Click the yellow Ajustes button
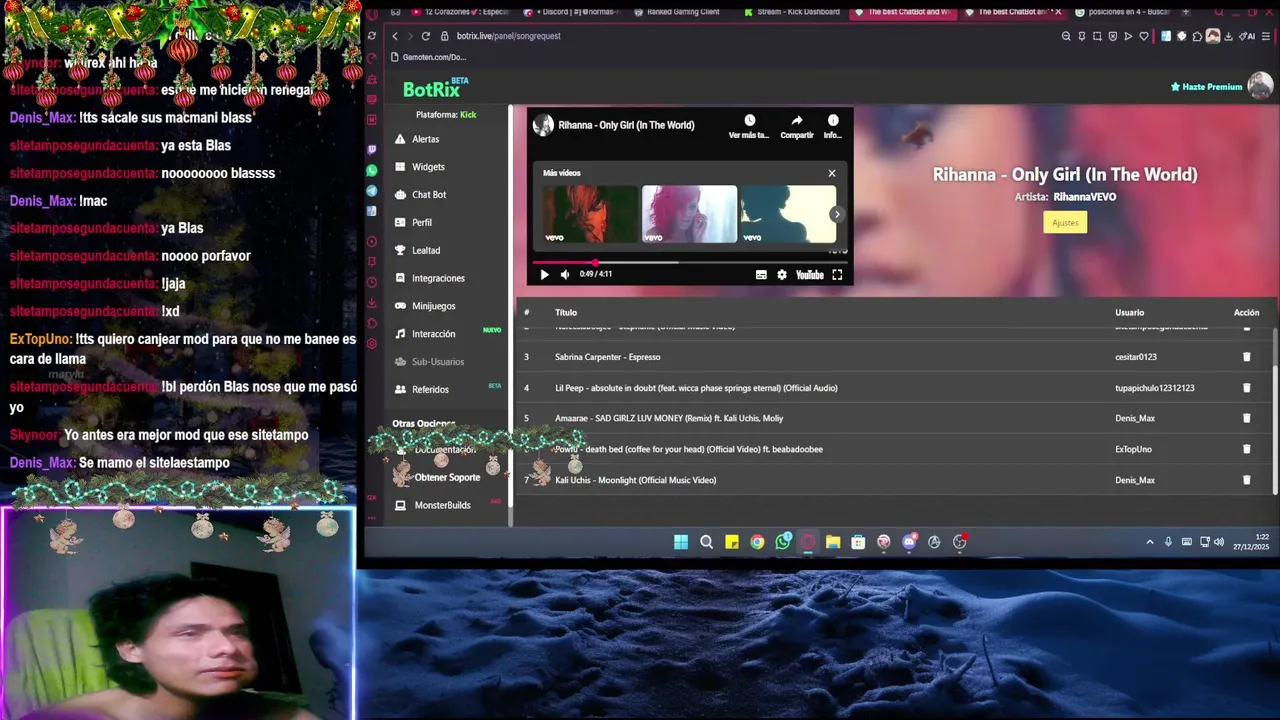Screen dimensions: 1280x720 1065,222
